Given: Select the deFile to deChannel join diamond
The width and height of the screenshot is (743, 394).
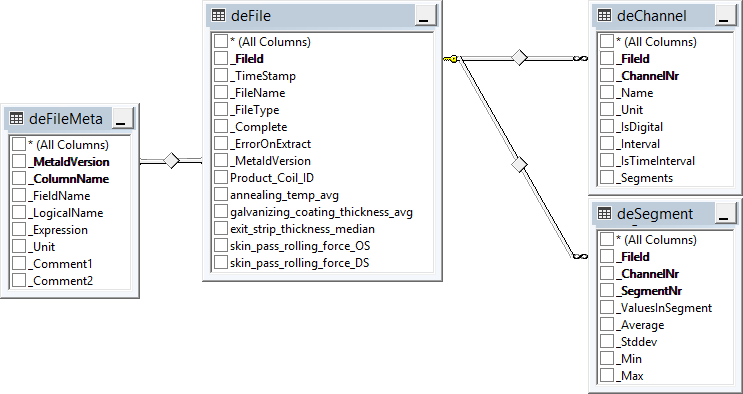Looking at the screenshot, I should point(520,58).
